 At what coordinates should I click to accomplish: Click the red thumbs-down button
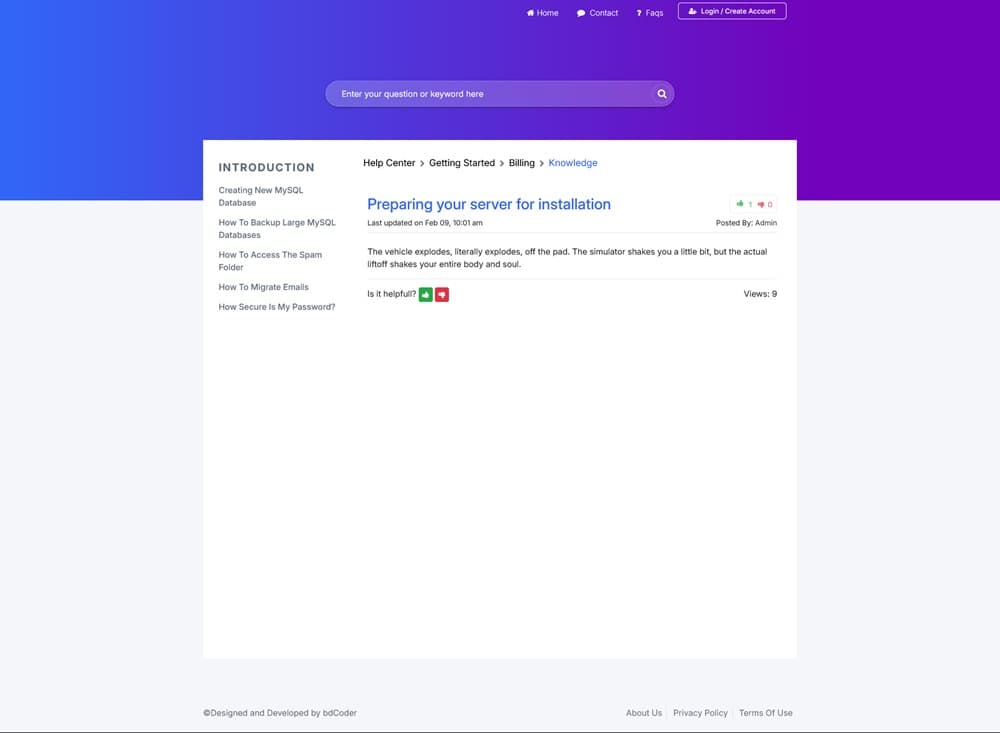(x=442, y=295)
